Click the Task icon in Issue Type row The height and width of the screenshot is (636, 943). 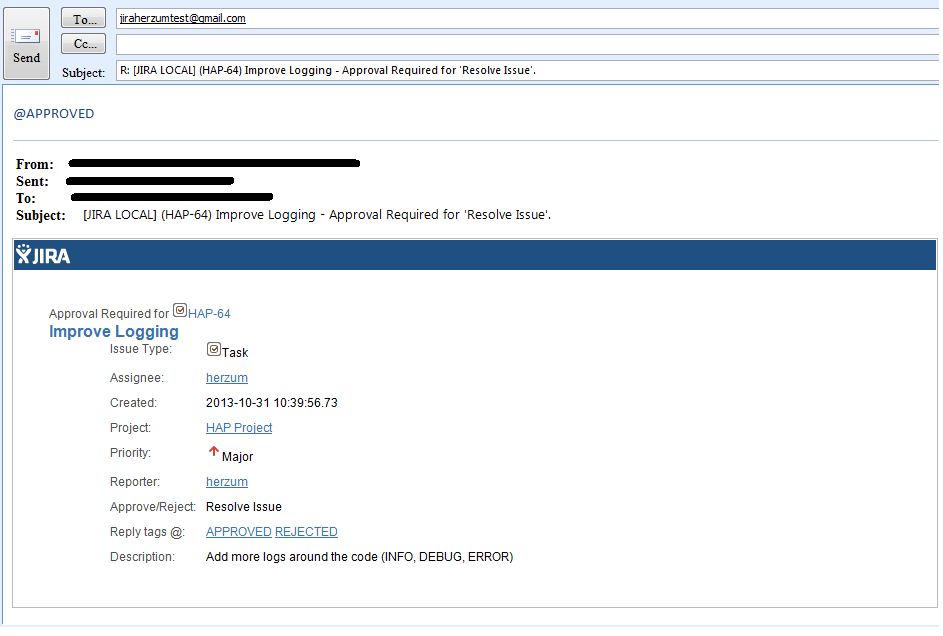click(x=213, y=350)
